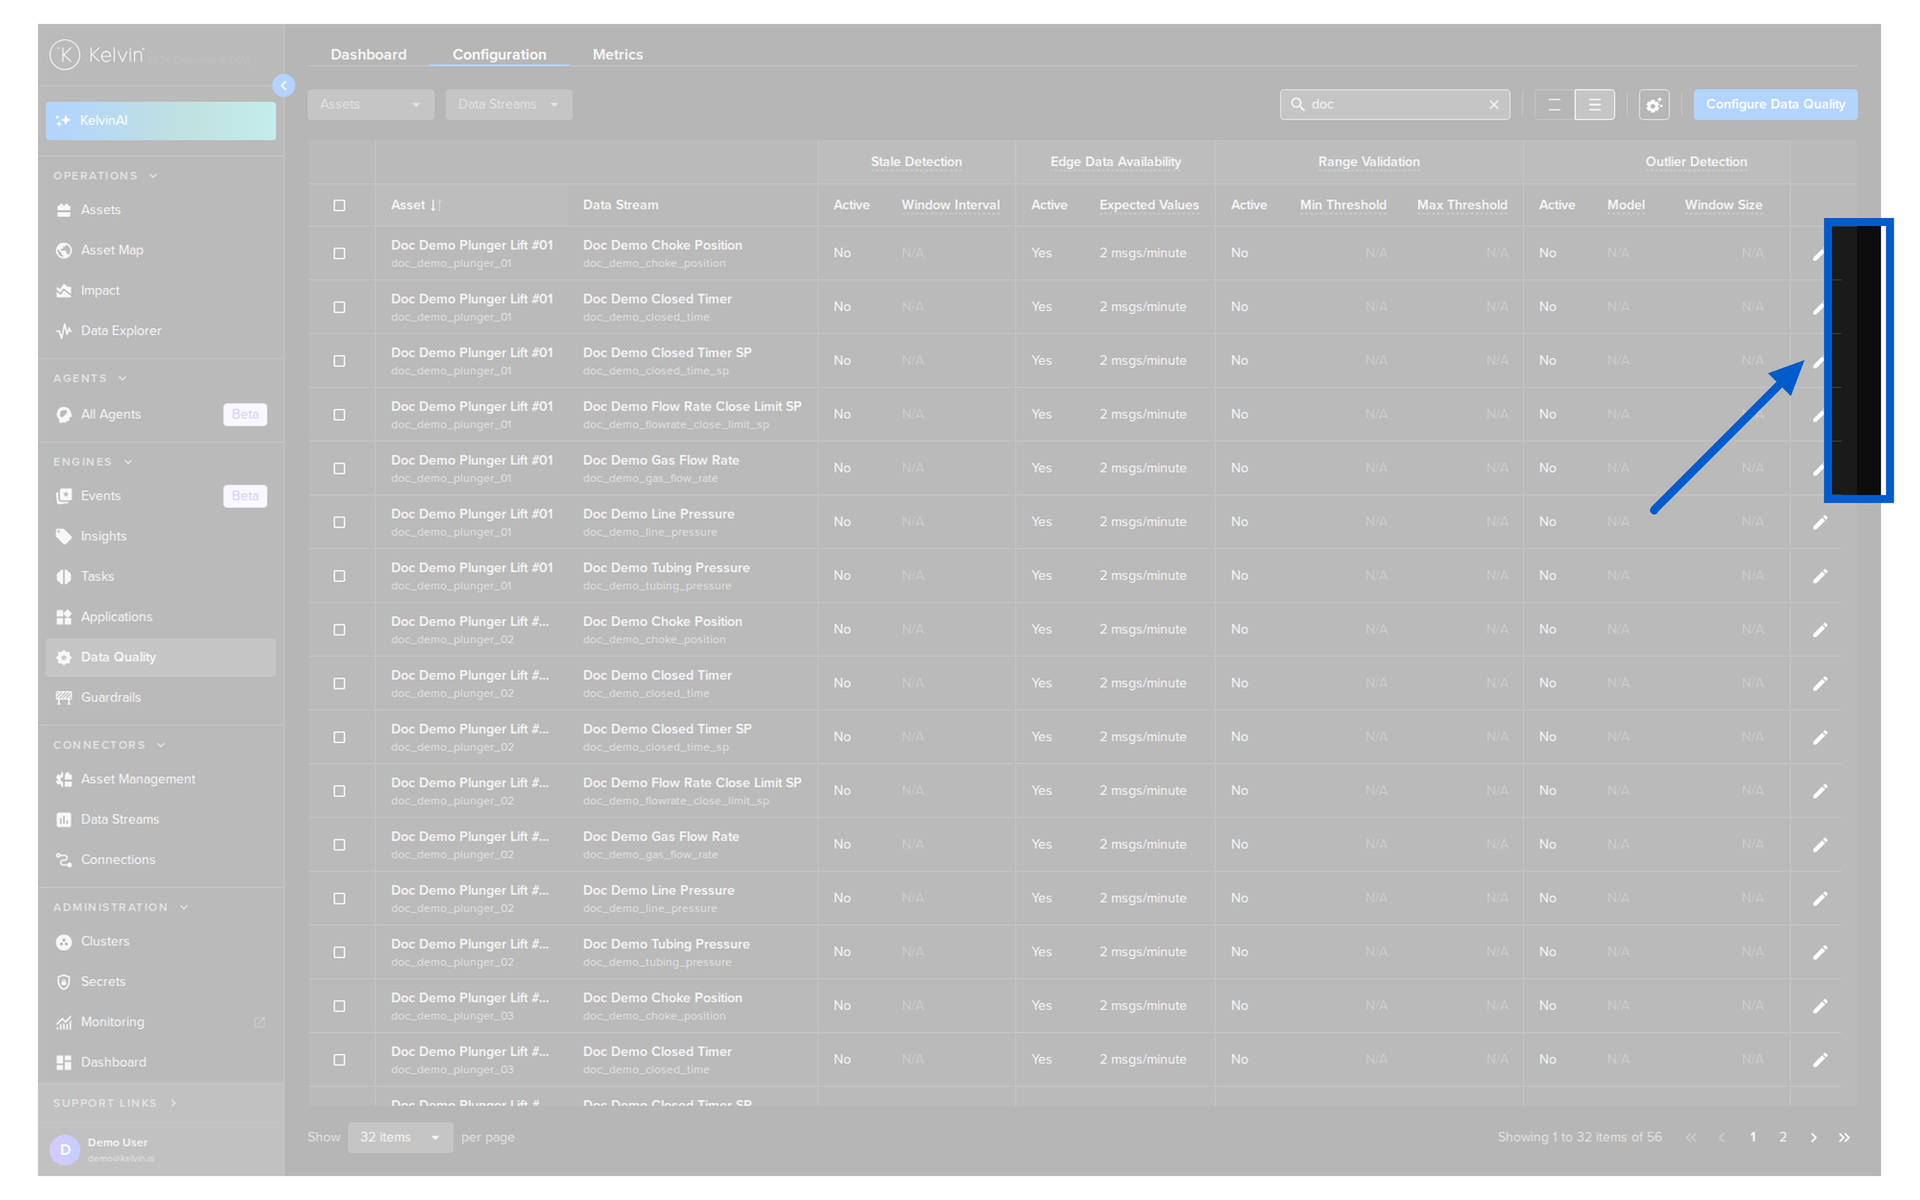This screenshot has height=1200, width=1920.
Task: Clear the search field text
Action: 1494,104
